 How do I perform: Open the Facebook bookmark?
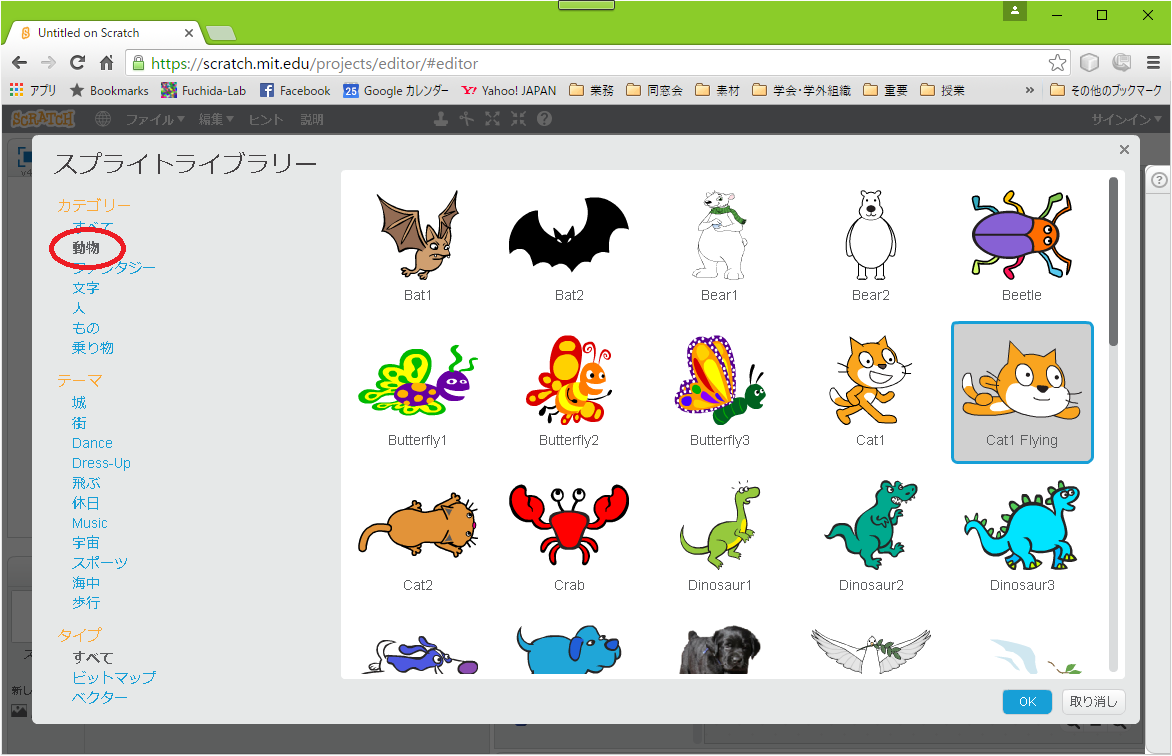[x=295, y=90]
